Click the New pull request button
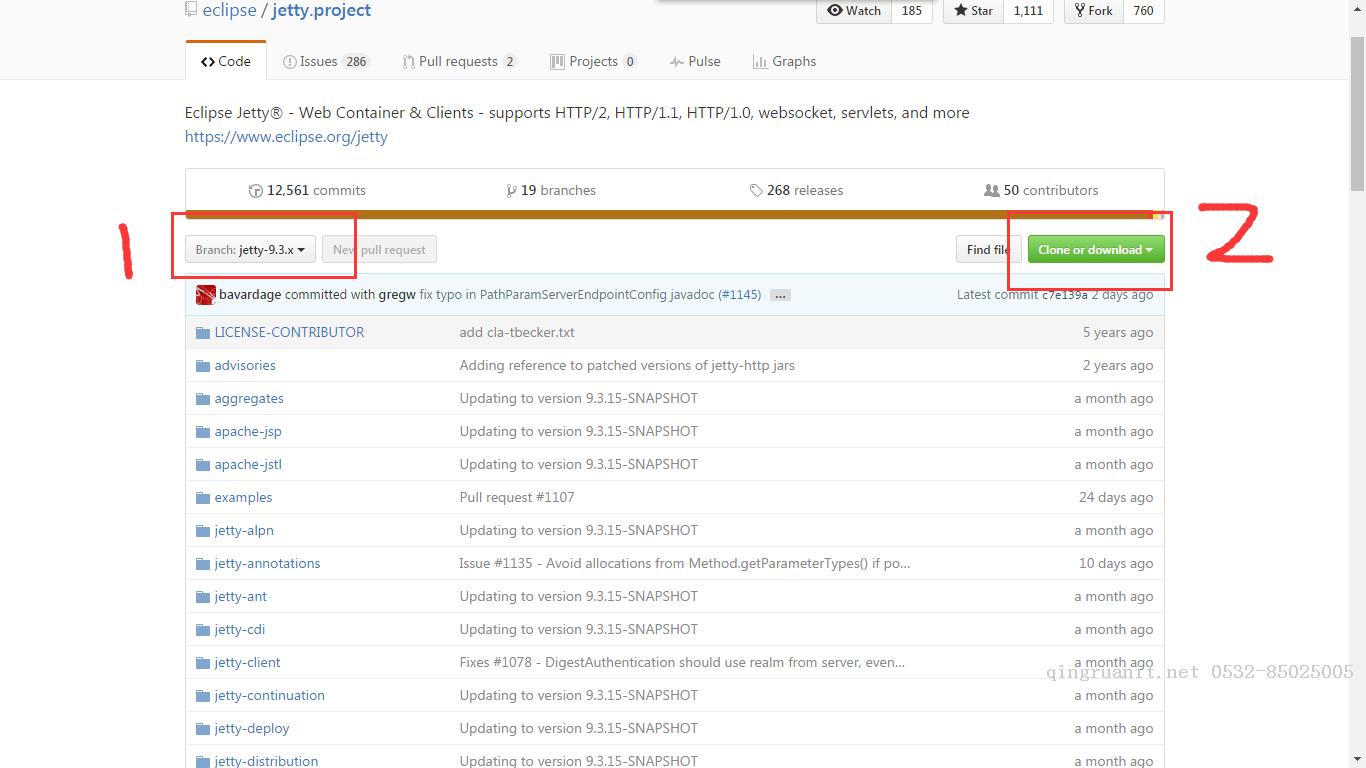Image resolution: width=1366 pixels, height=768 pixels. pos(380,250)
